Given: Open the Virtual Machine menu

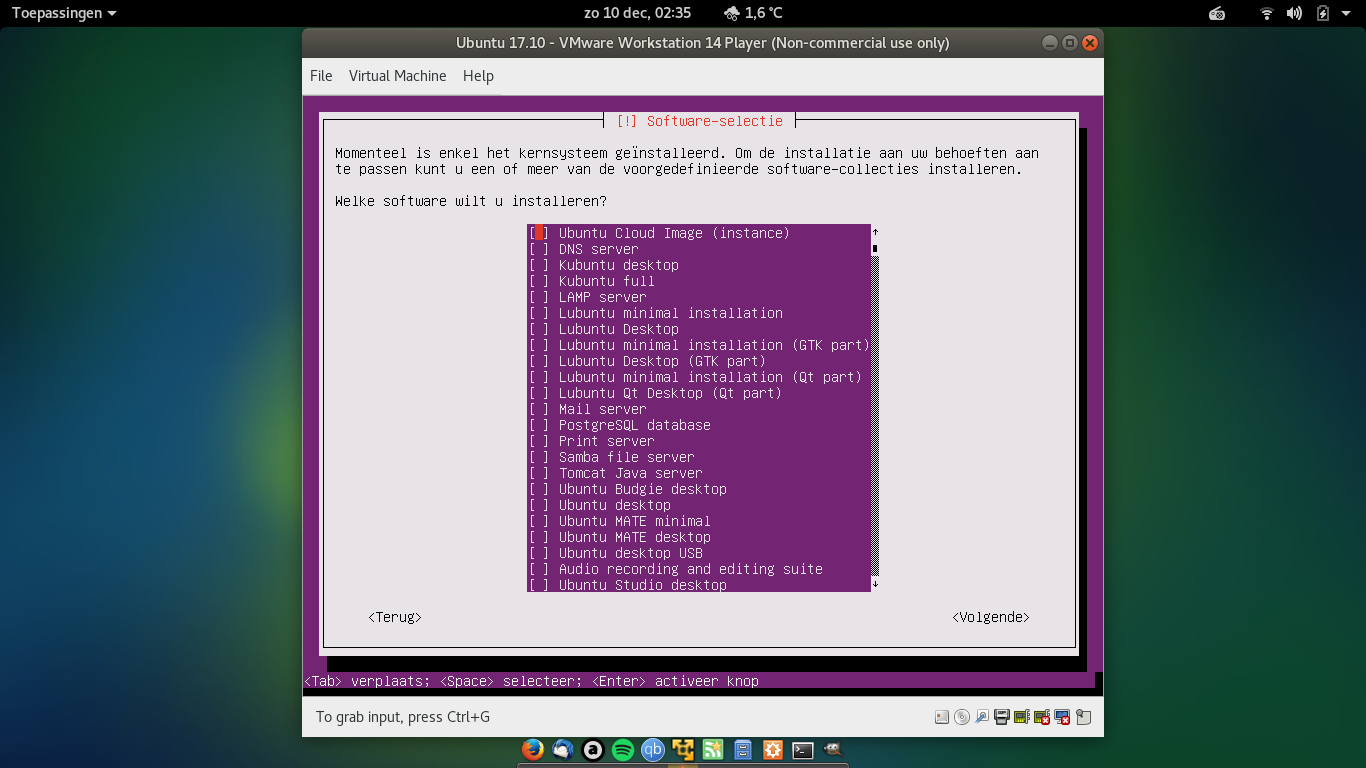Looking at the screenshot, I should pos(398,76).
